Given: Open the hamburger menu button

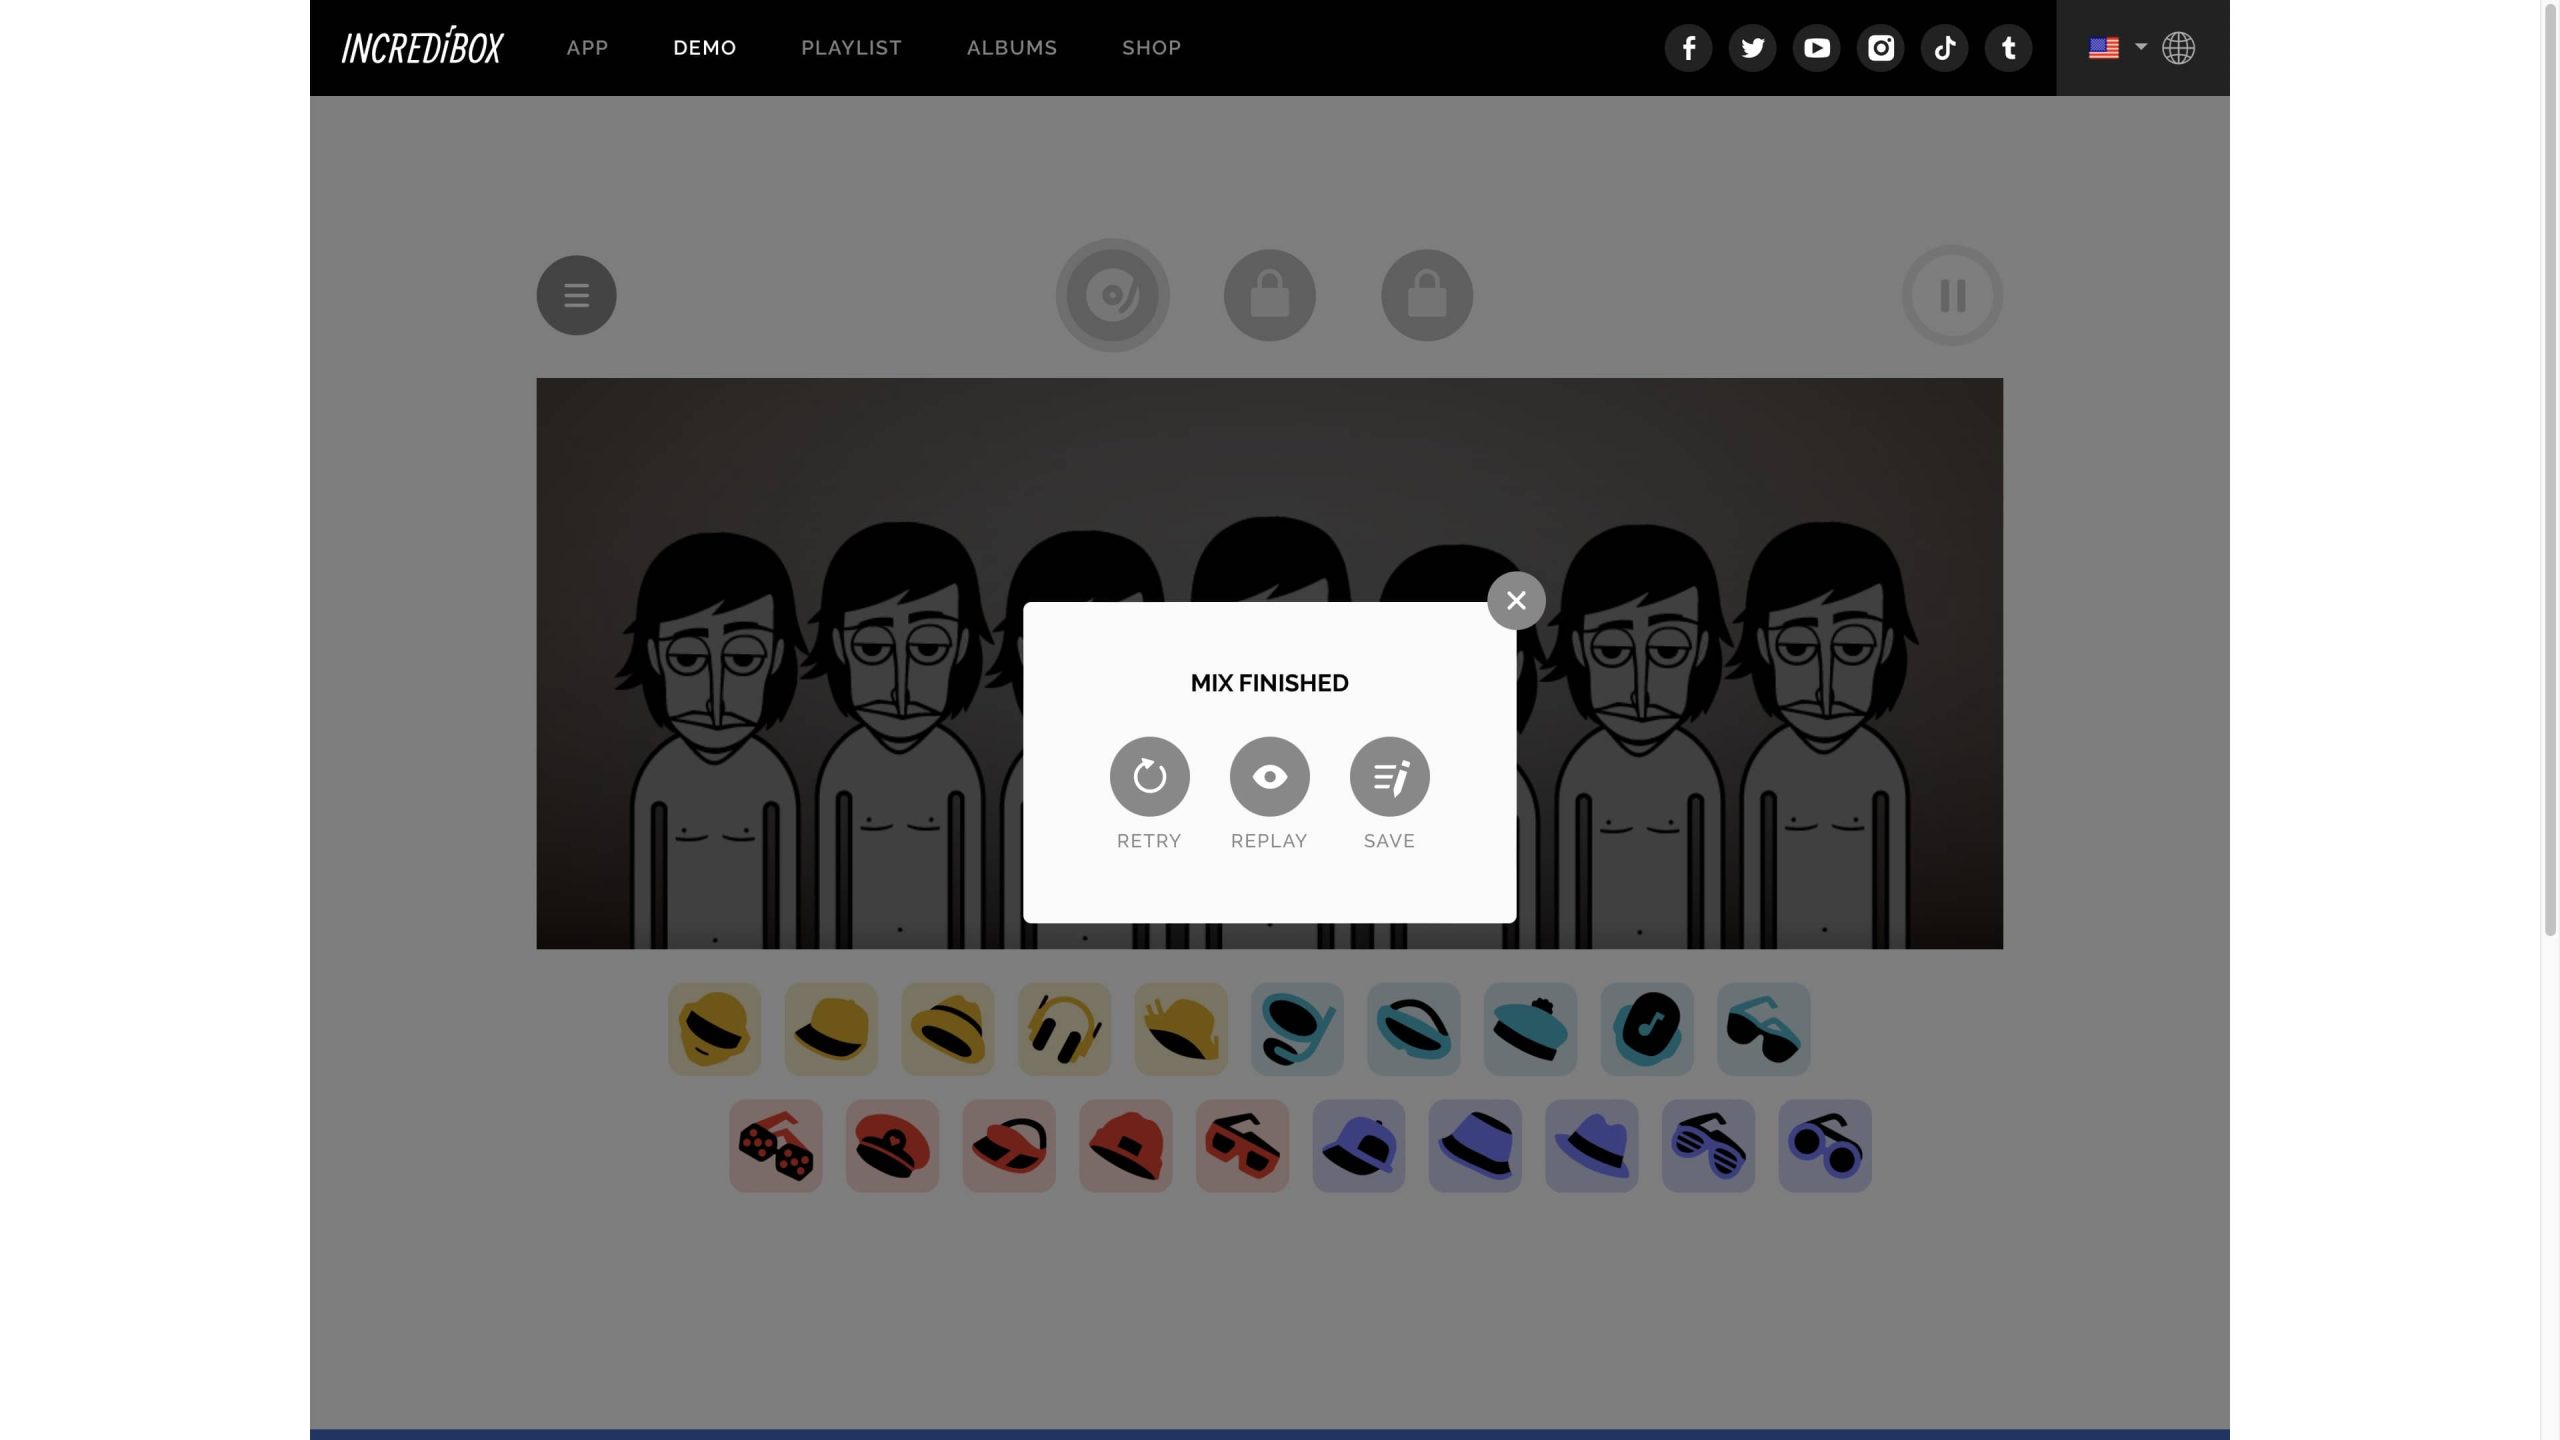Looking at the screenshot, I should (576, 295).
